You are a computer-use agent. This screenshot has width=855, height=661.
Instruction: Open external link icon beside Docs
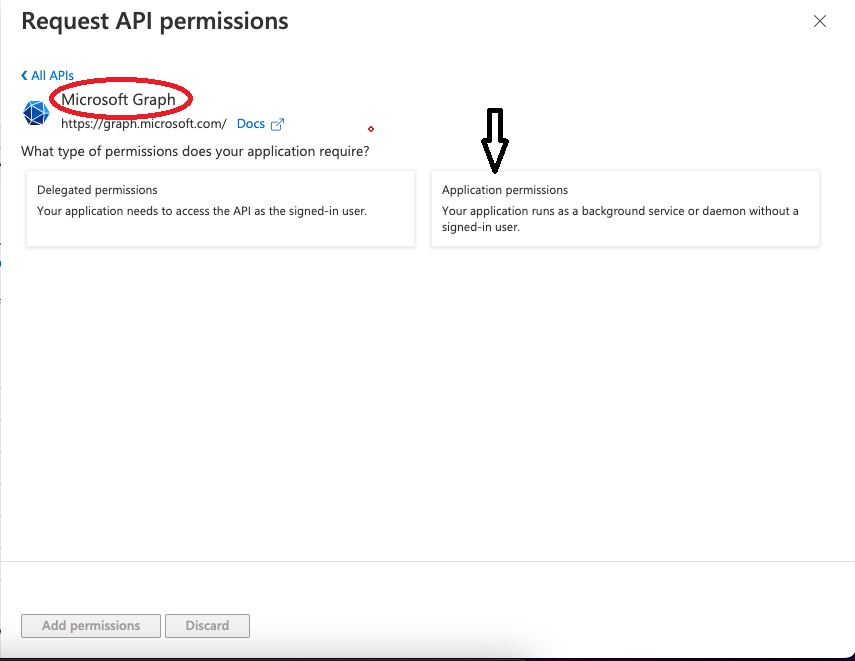pos(277,124)
